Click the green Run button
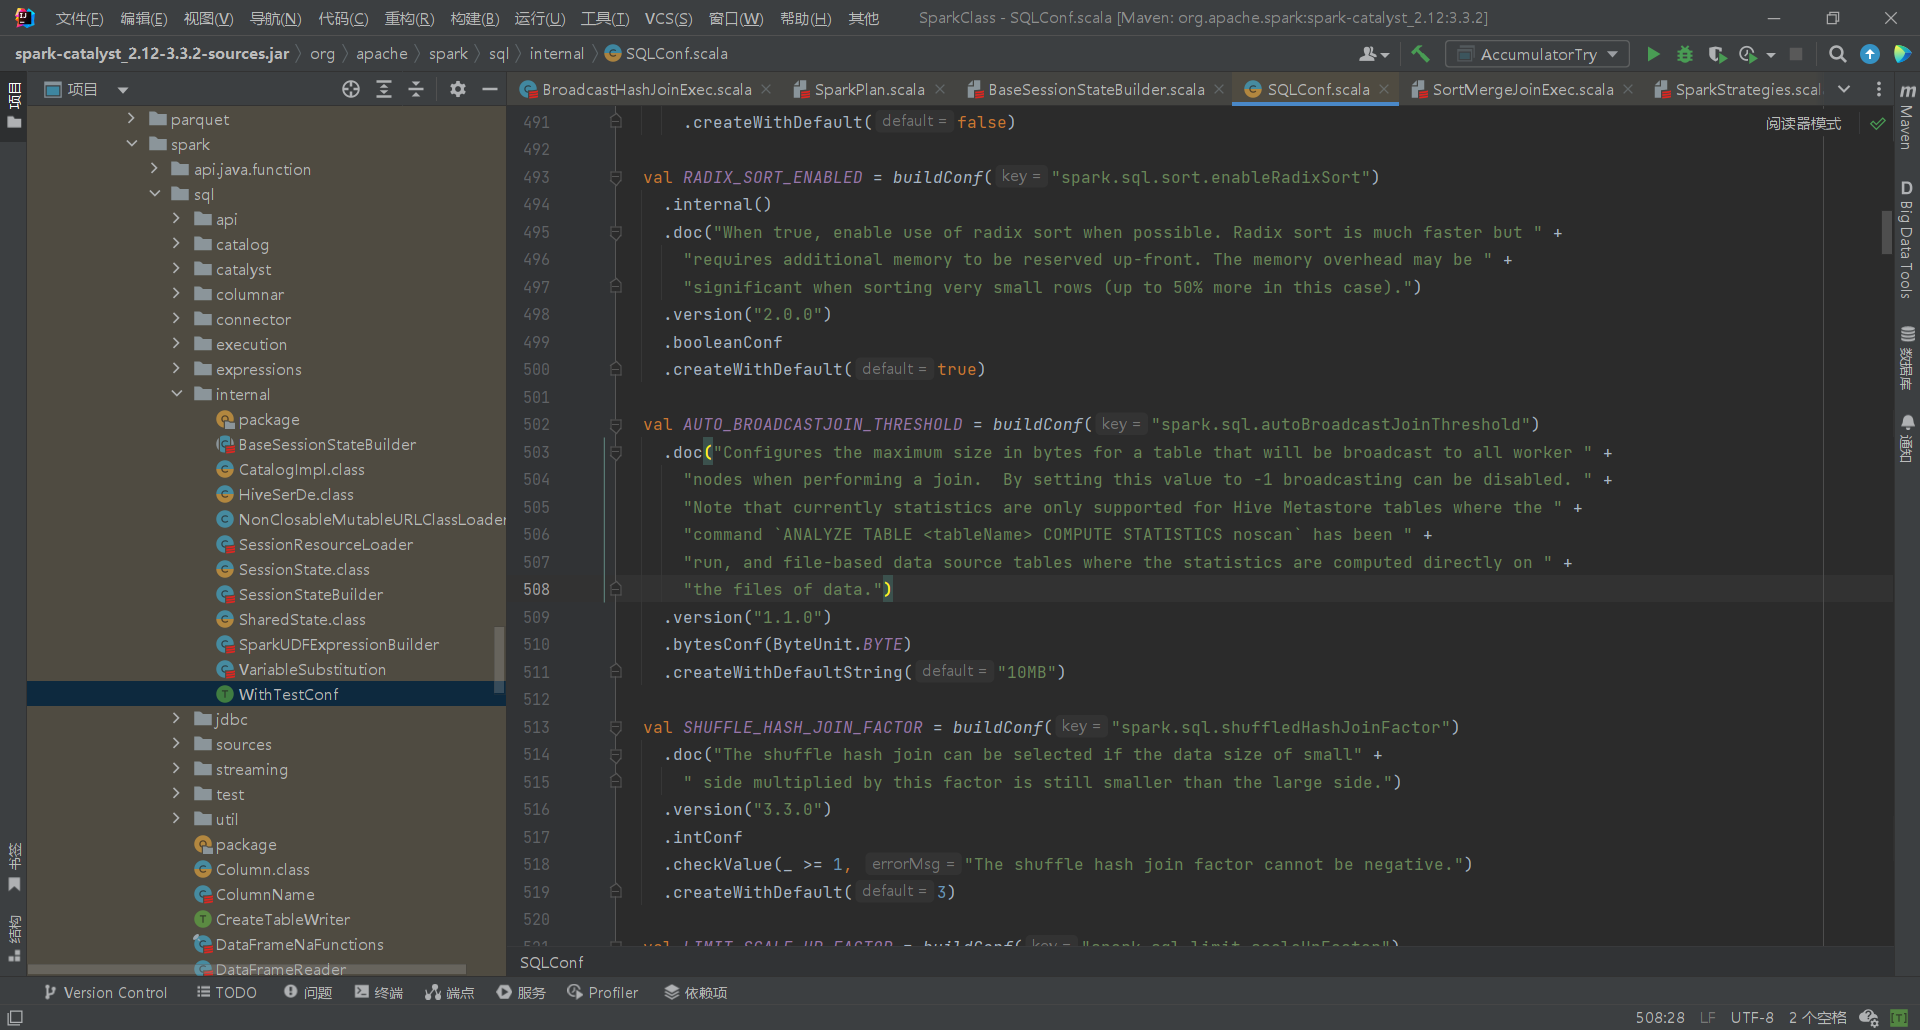 pyautogui.click(x=1653, y=54)
